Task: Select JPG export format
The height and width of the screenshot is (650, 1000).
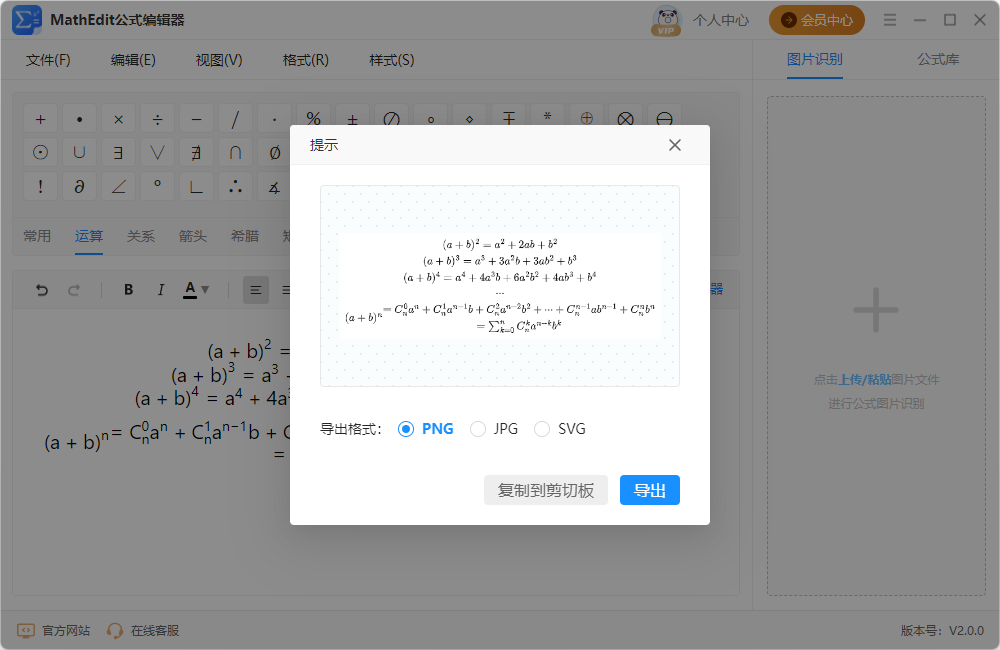Action: [x=494, y=429]
